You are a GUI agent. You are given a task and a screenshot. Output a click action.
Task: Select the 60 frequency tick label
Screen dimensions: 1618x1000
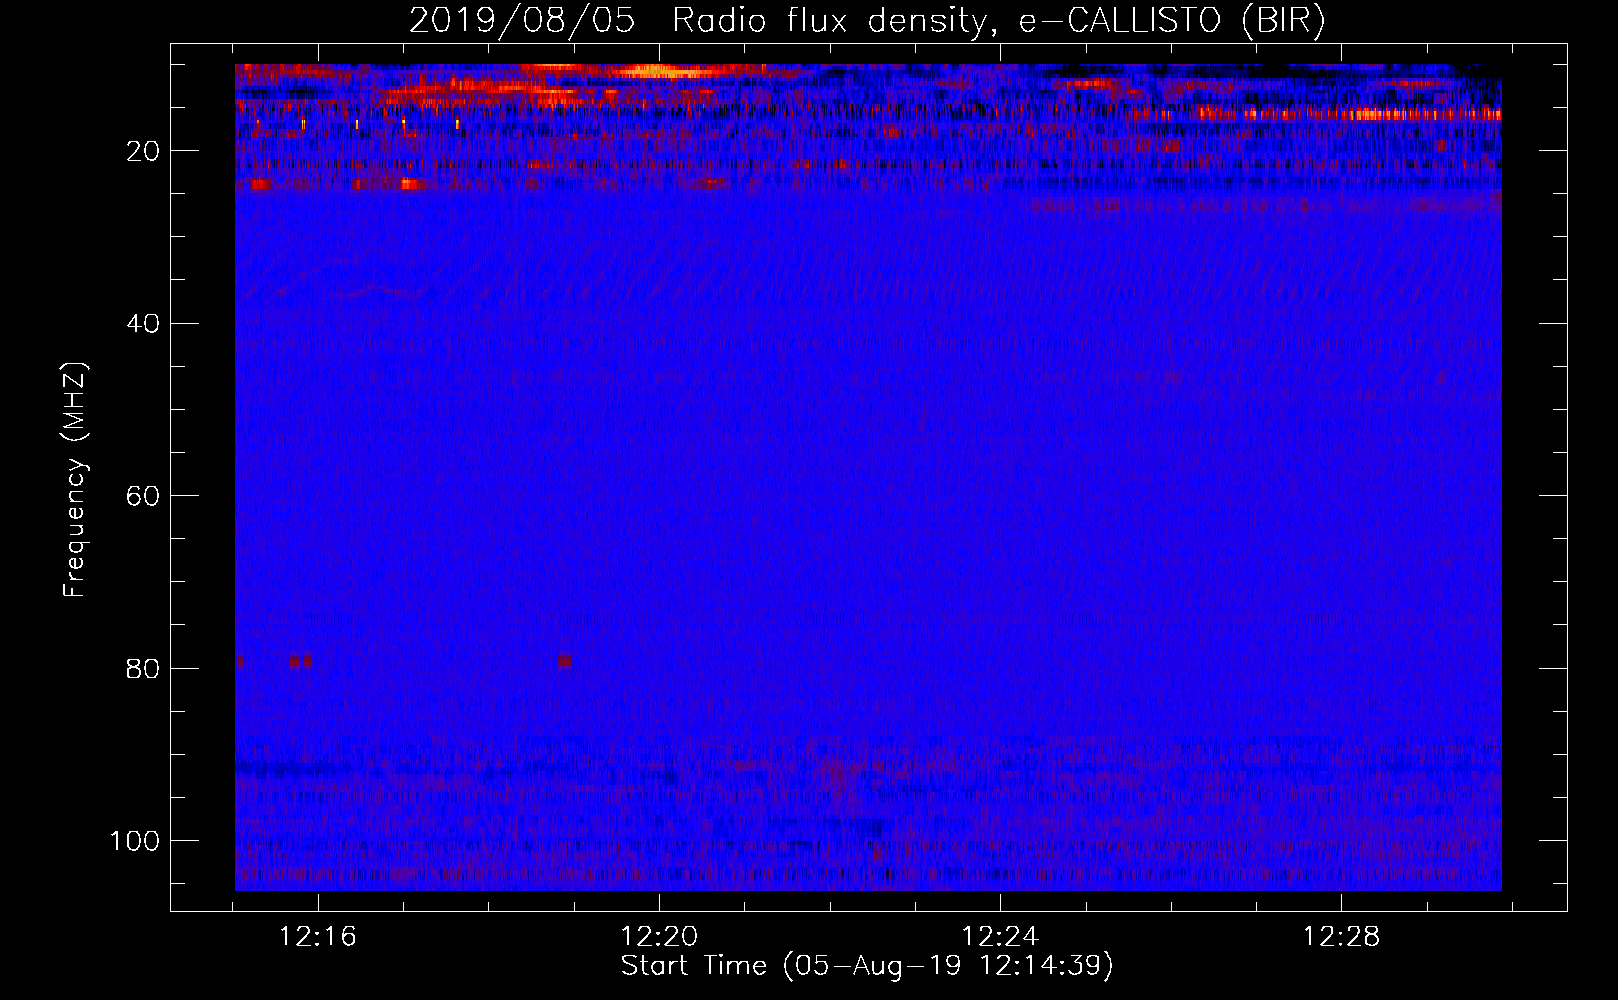click(x=143, y=496)
